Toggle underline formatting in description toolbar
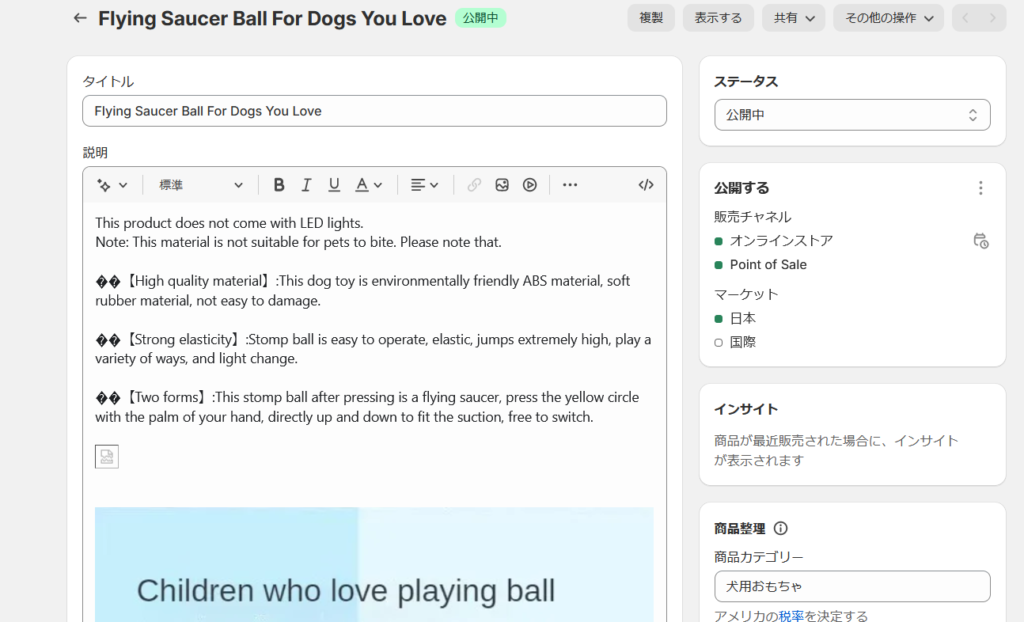This screenshot has width=1024, height=622. point(334,185)
